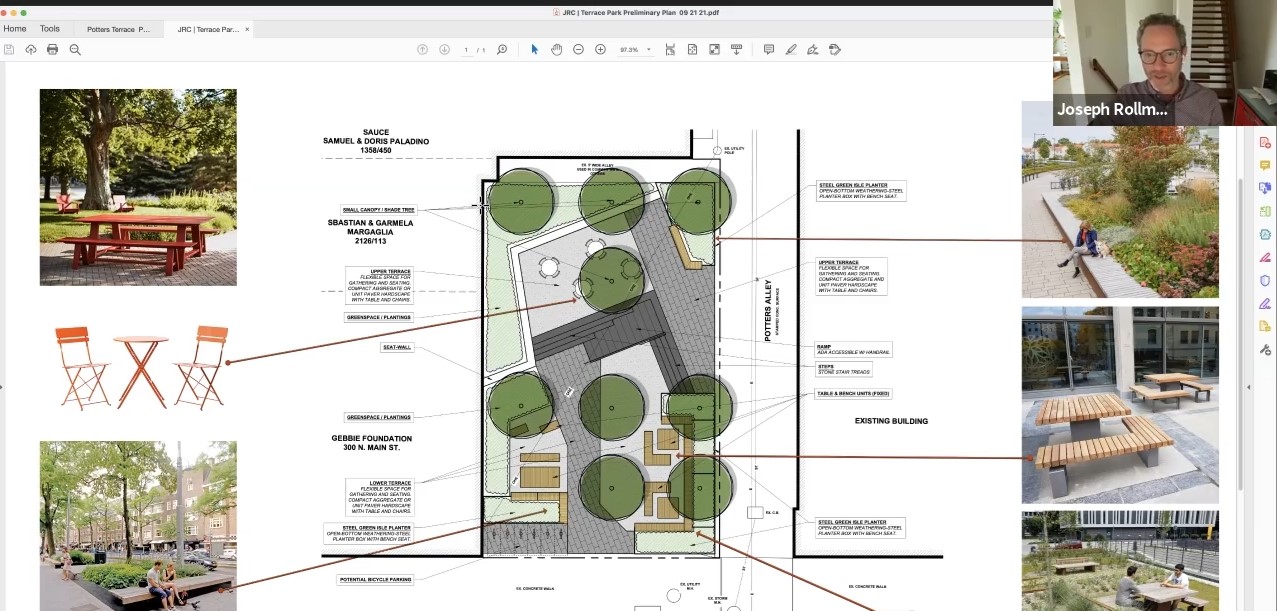1277x611 pixels.
Task: Open the Protect shield tool in right pane
Action: pyautogui.click(x=1265, y=280)
